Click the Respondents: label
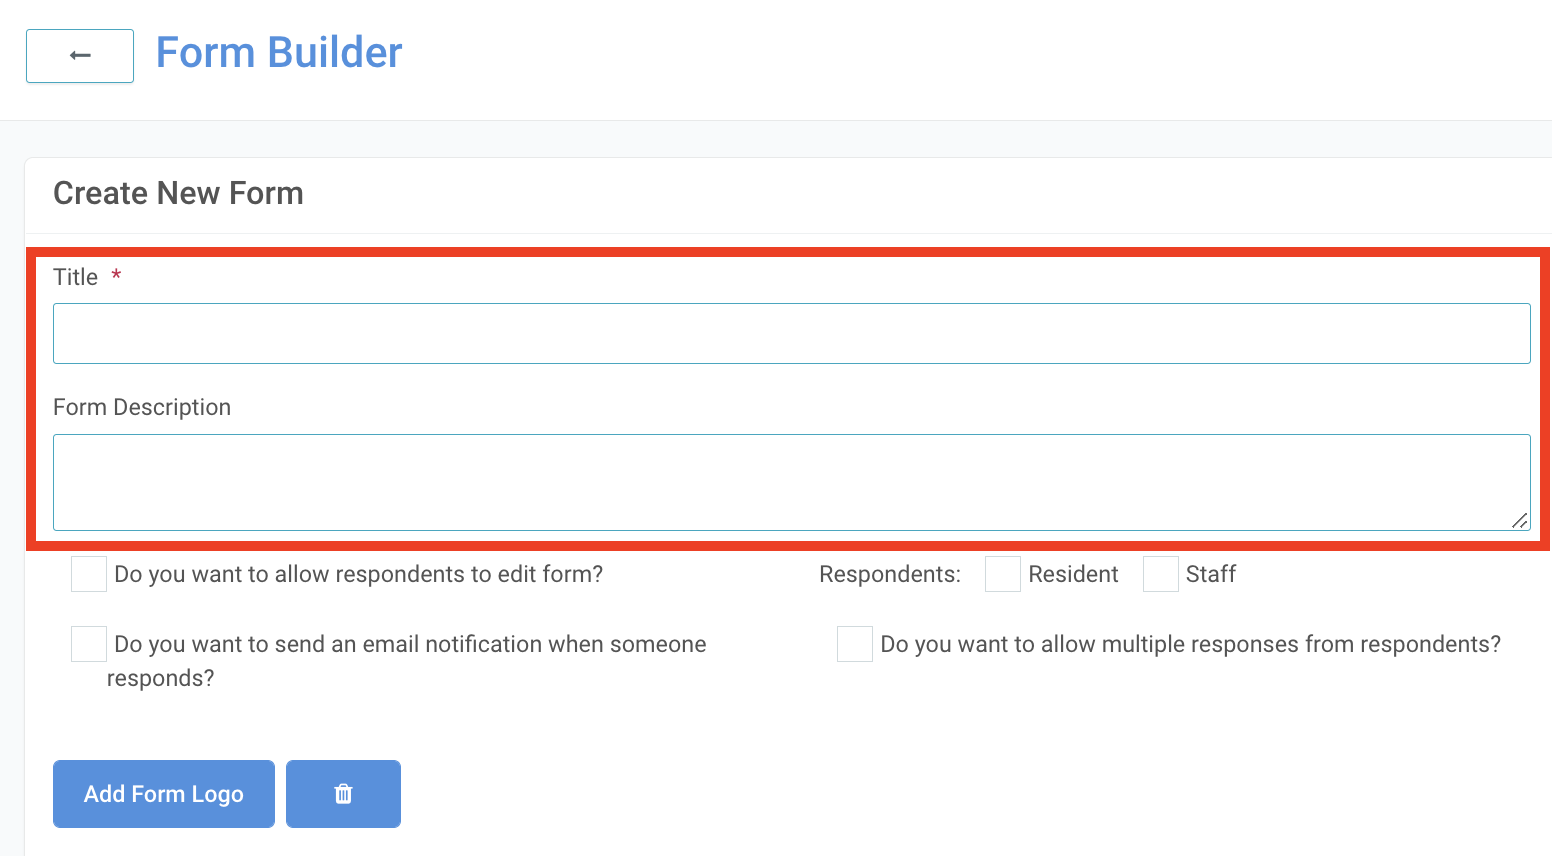Screen dimensions: 1552x856 click(x=889, y=574)
